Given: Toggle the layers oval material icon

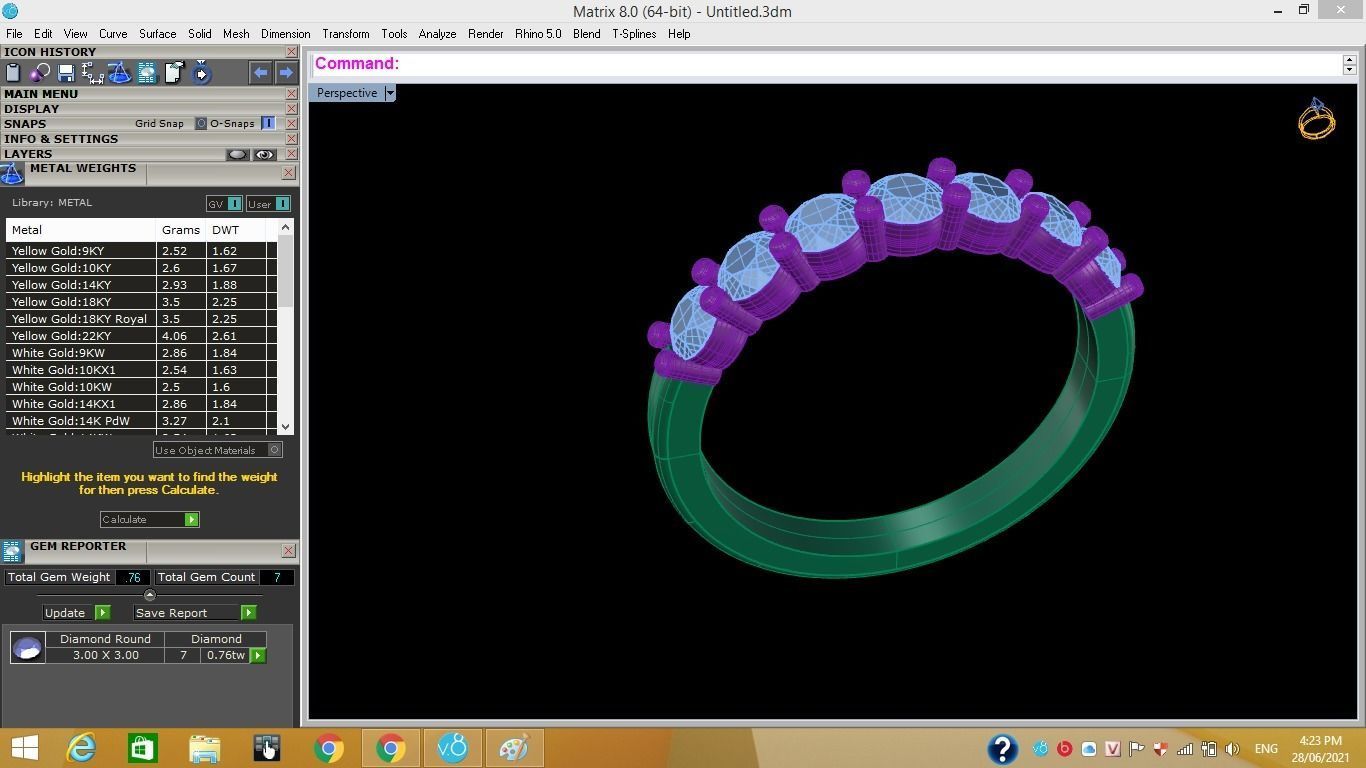Looking at the screenshot, I should pos(237,155).
